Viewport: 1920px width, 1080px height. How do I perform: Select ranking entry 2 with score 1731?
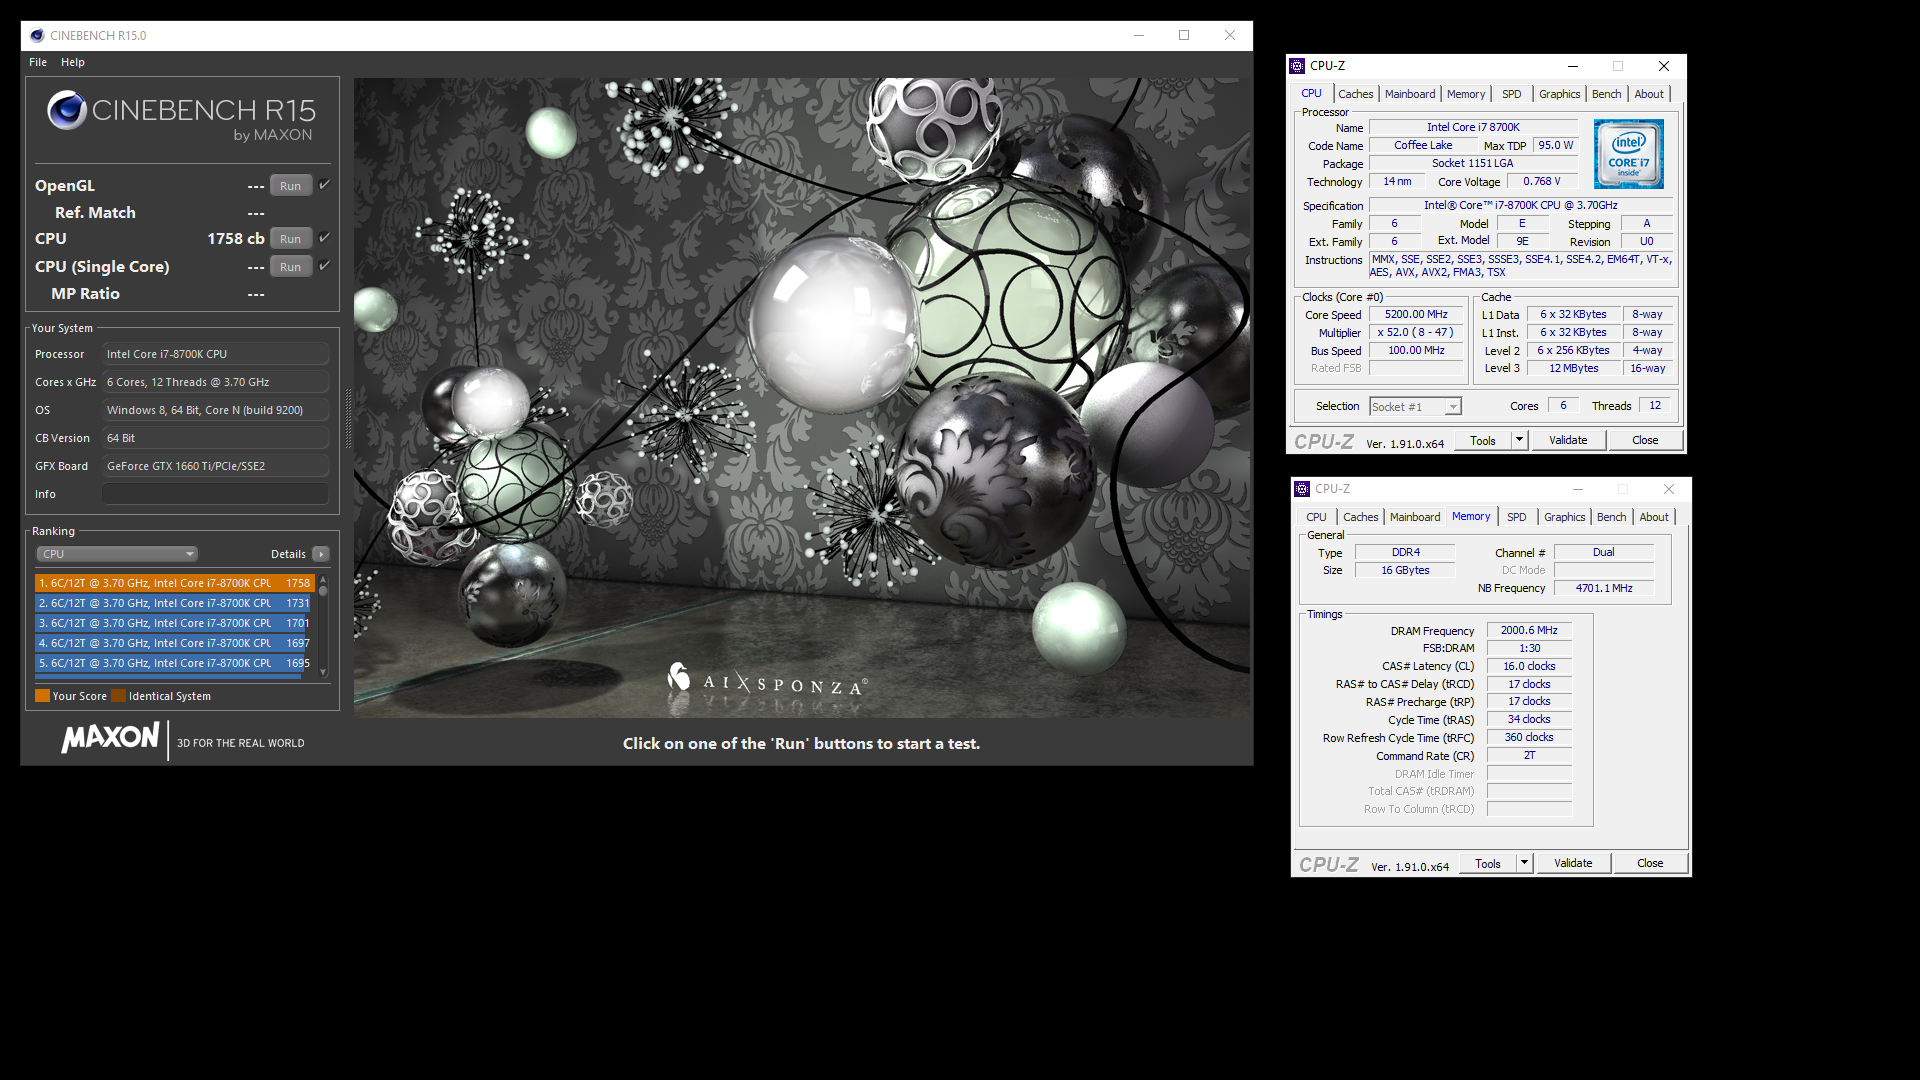[x=175, y=603]
